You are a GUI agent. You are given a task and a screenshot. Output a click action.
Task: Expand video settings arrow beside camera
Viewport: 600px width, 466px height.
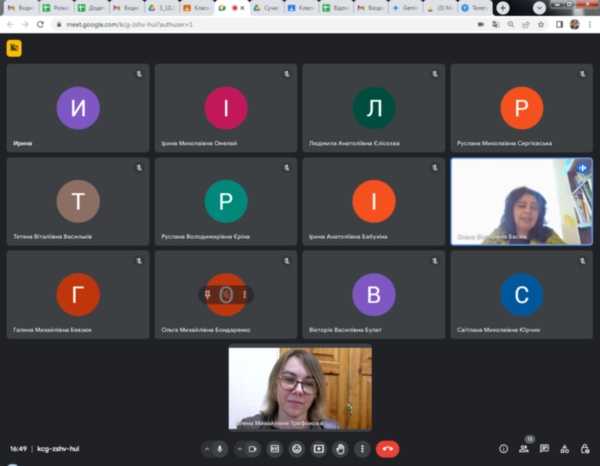[x=239, y=449]
